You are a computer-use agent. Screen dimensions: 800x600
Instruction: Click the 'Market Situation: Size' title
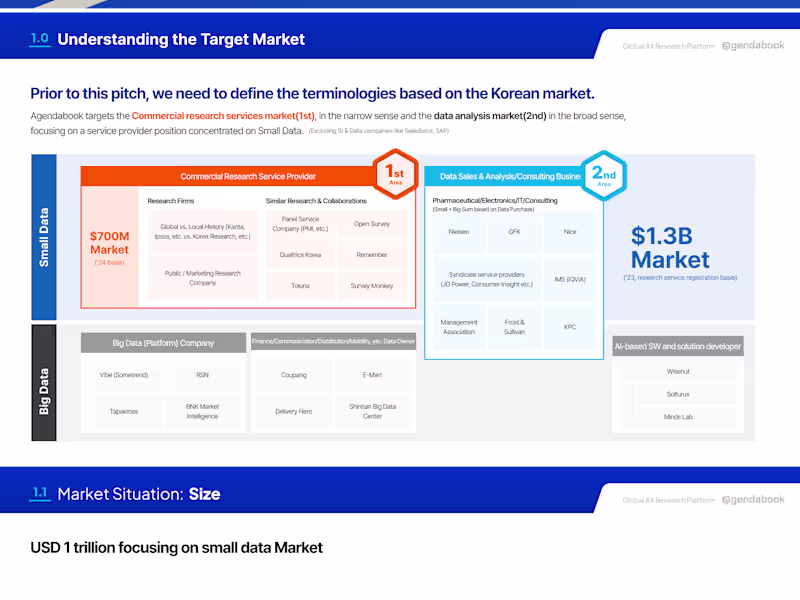pyautogui.click(x=139, y=494)
